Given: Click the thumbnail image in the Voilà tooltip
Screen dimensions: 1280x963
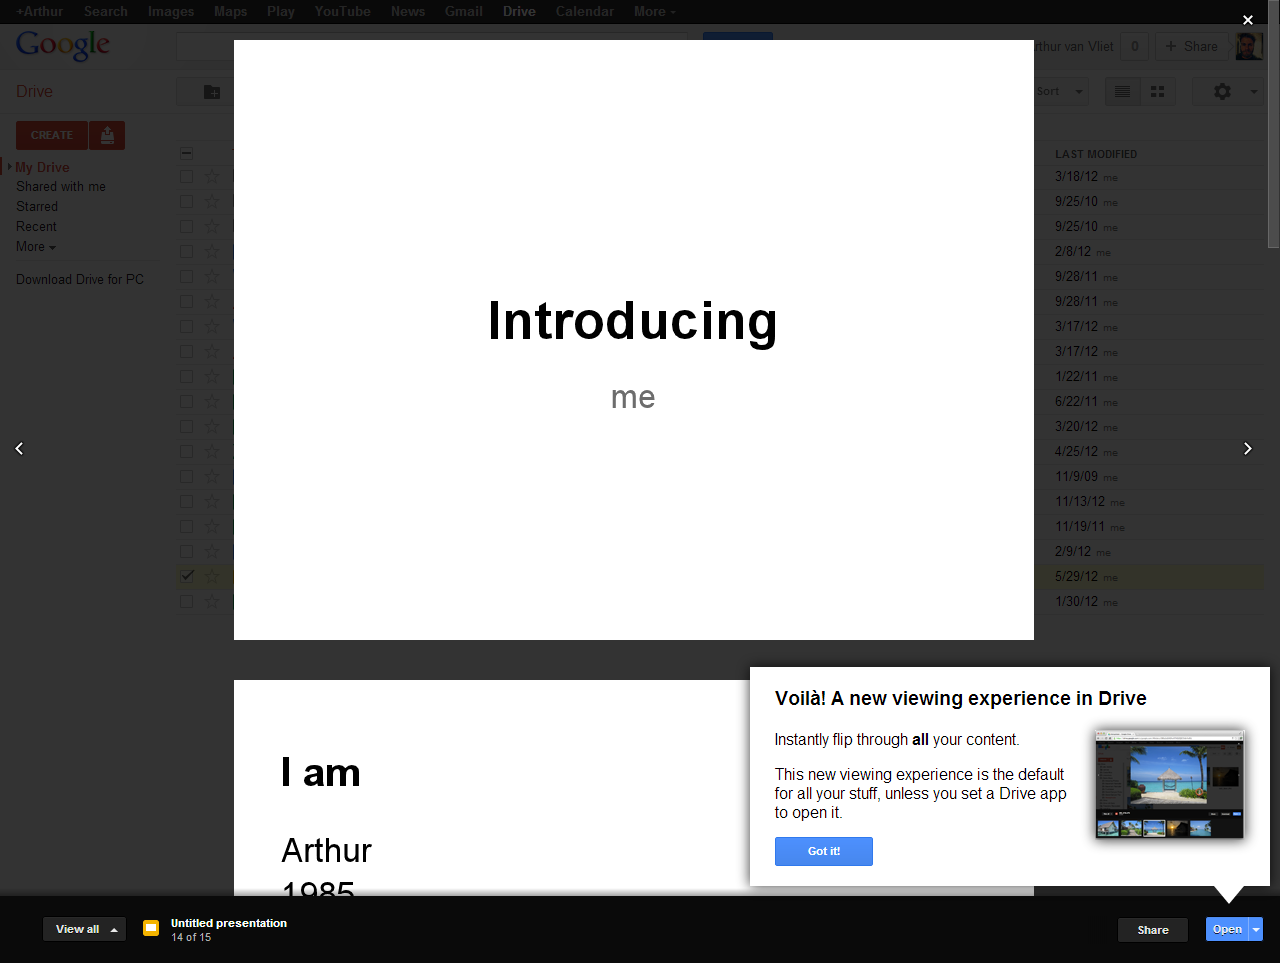Looking at the screenshot, I should point(1170,784).
